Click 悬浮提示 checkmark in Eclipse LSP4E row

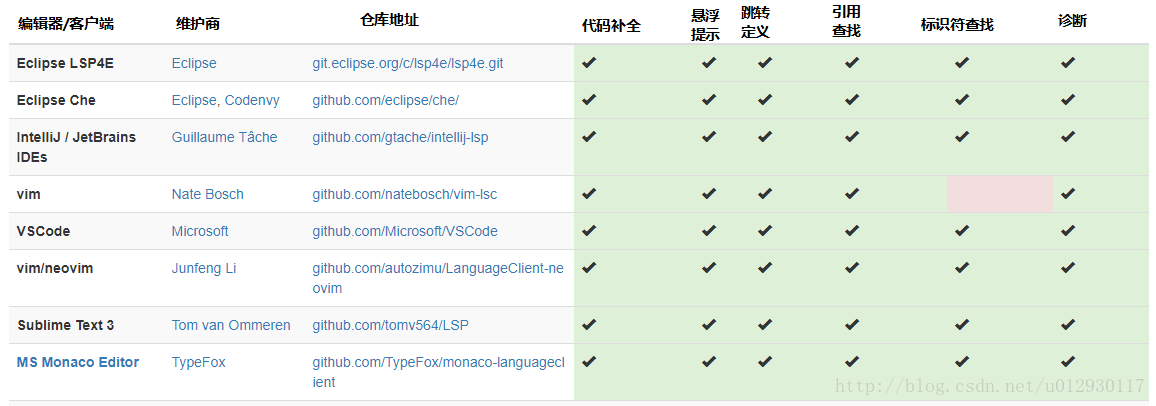point(708,63)
